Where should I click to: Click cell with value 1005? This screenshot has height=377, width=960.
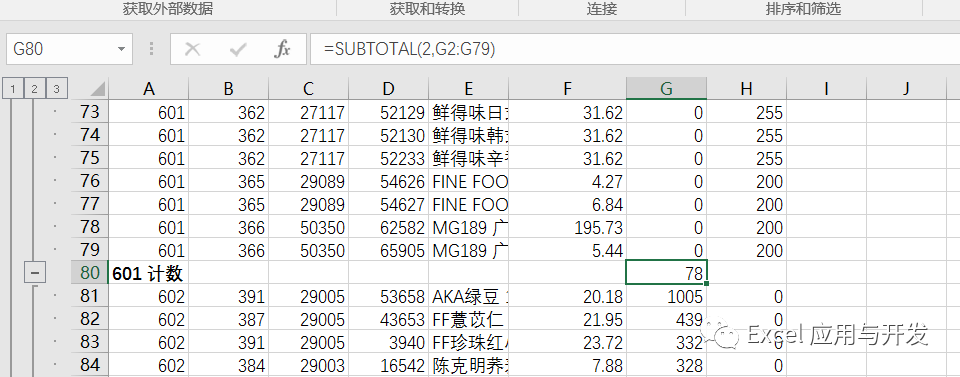[x=666, y=296]
